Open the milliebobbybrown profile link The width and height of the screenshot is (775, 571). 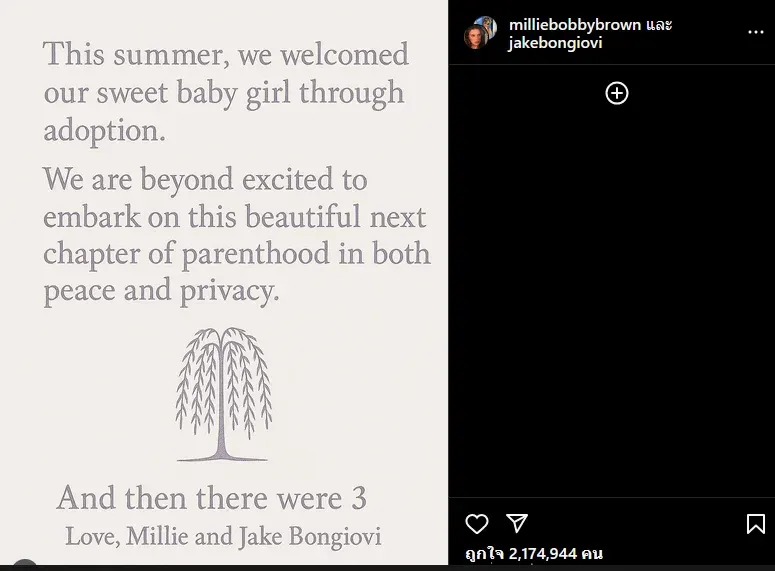point(574,24)
